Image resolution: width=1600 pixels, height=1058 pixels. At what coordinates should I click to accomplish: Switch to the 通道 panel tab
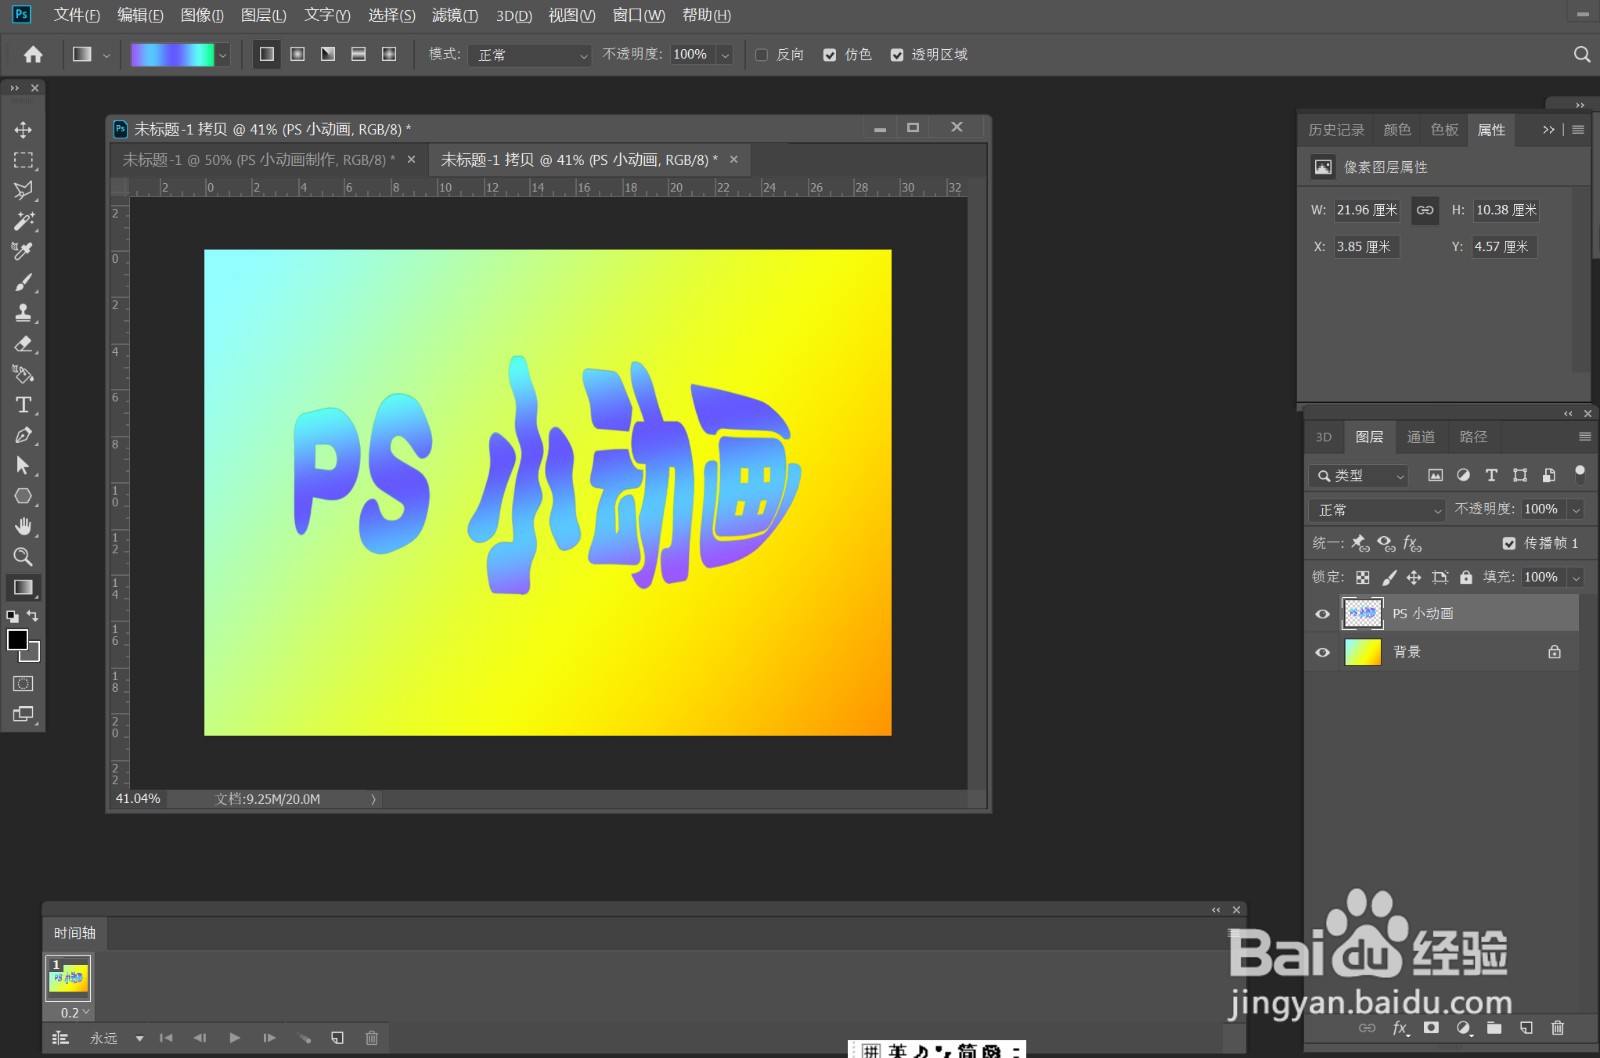click(1421, 437)
